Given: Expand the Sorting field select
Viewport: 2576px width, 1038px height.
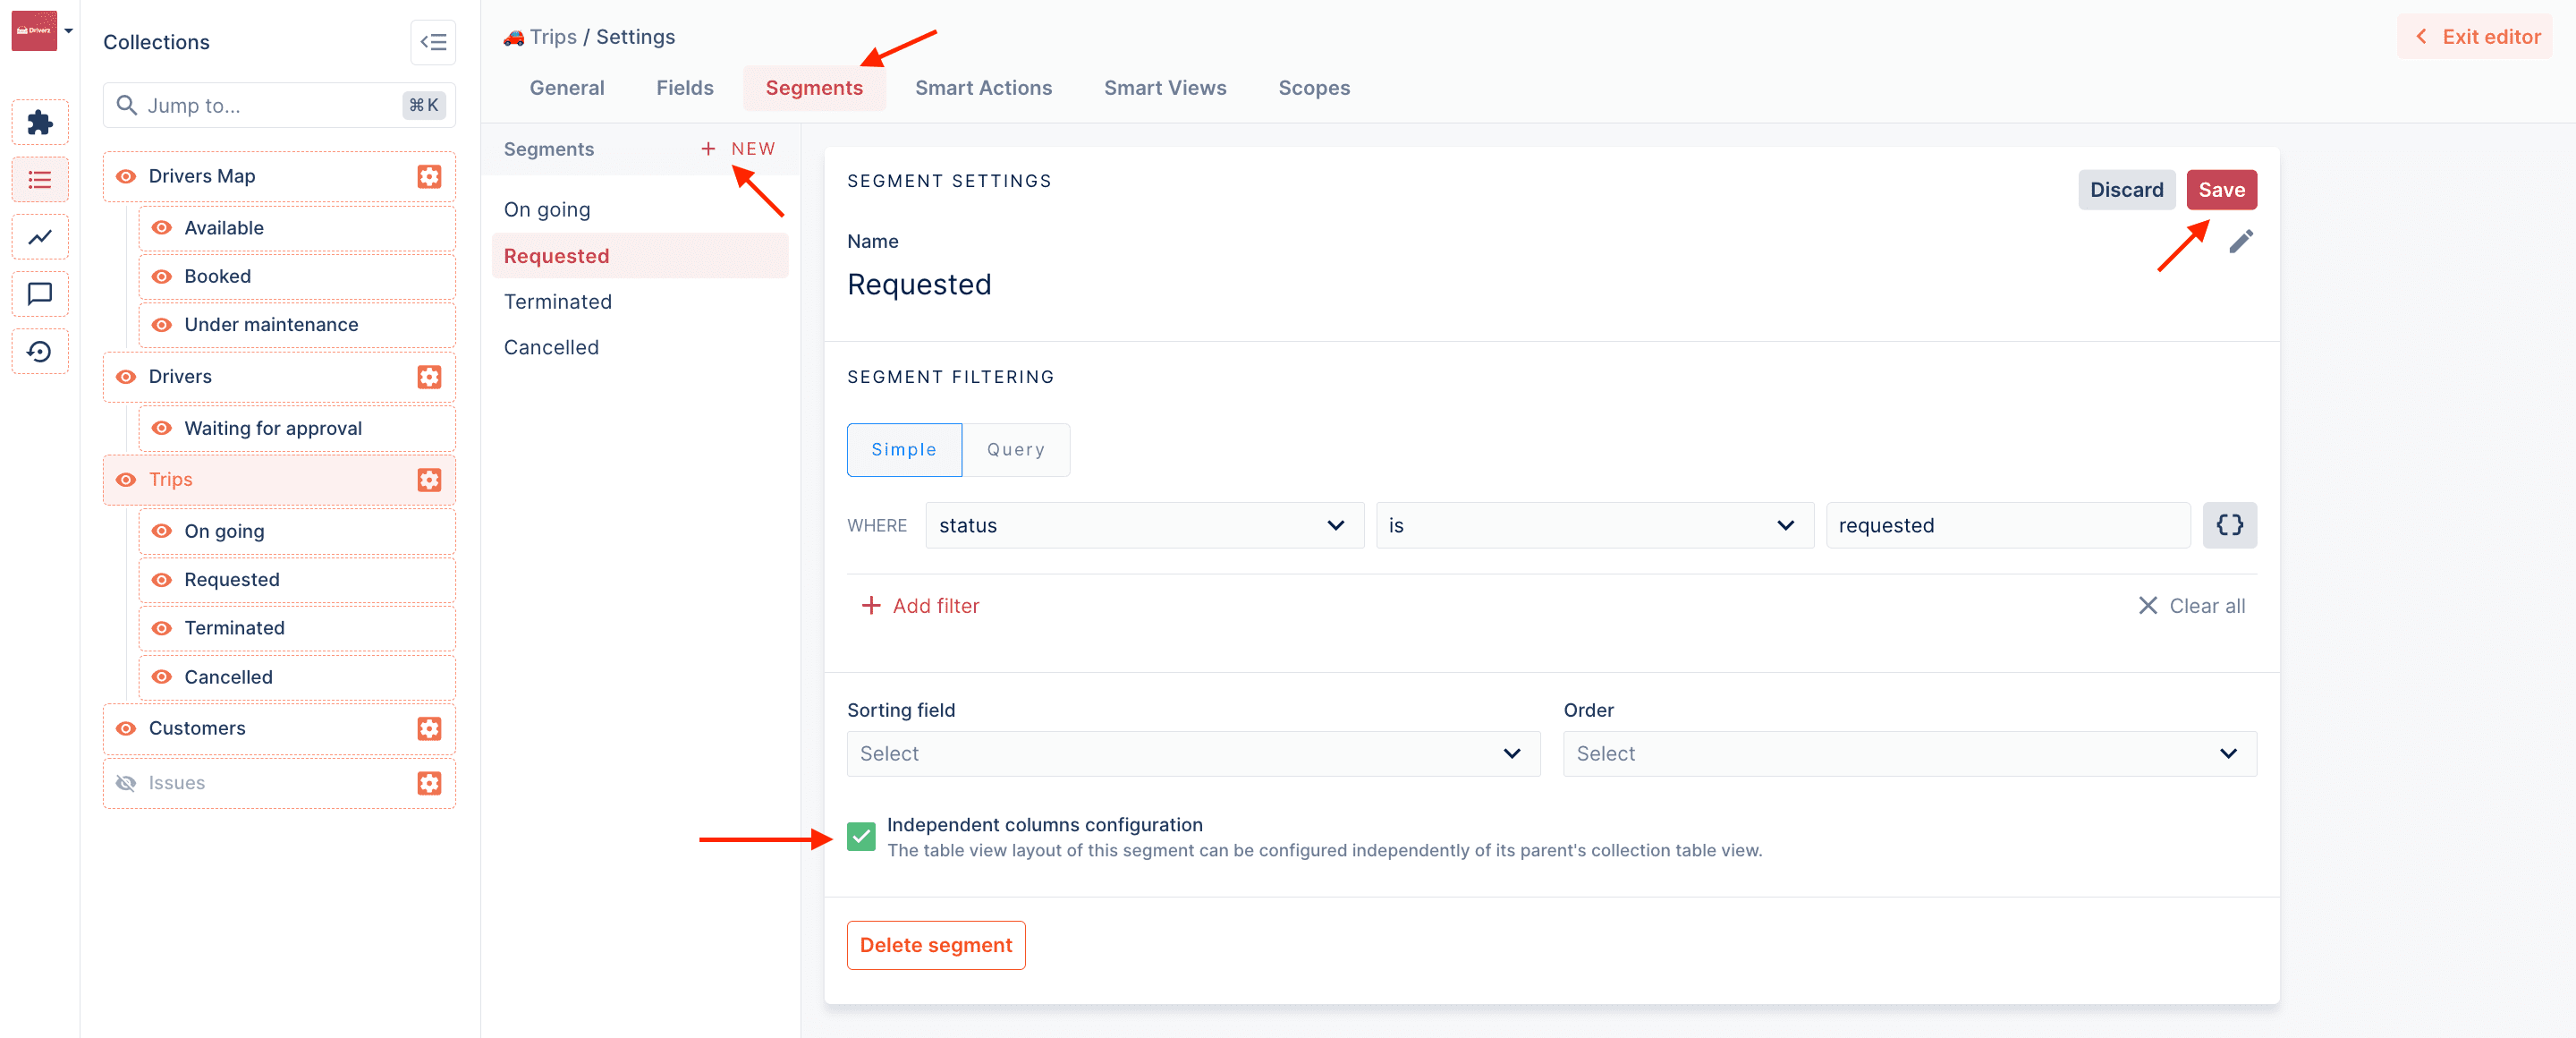Looking at the screenshot, I should point(1192,753).
